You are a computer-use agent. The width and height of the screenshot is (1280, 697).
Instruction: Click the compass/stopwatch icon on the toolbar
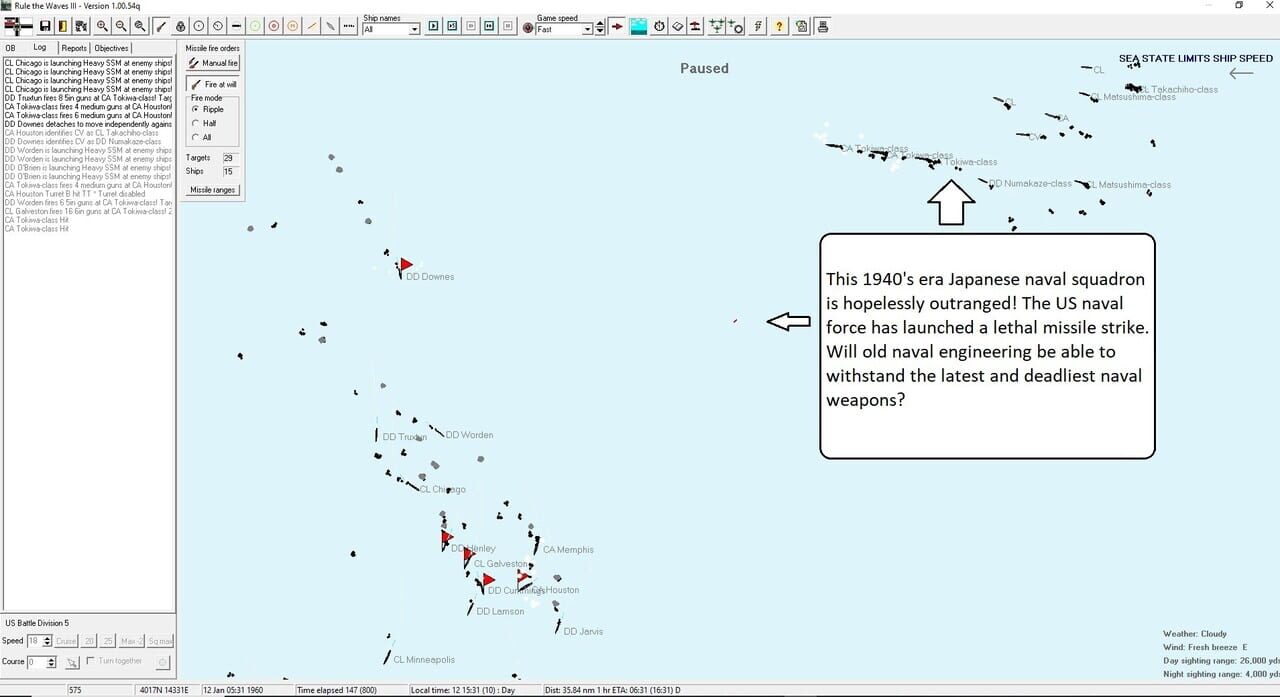(658, 26)
